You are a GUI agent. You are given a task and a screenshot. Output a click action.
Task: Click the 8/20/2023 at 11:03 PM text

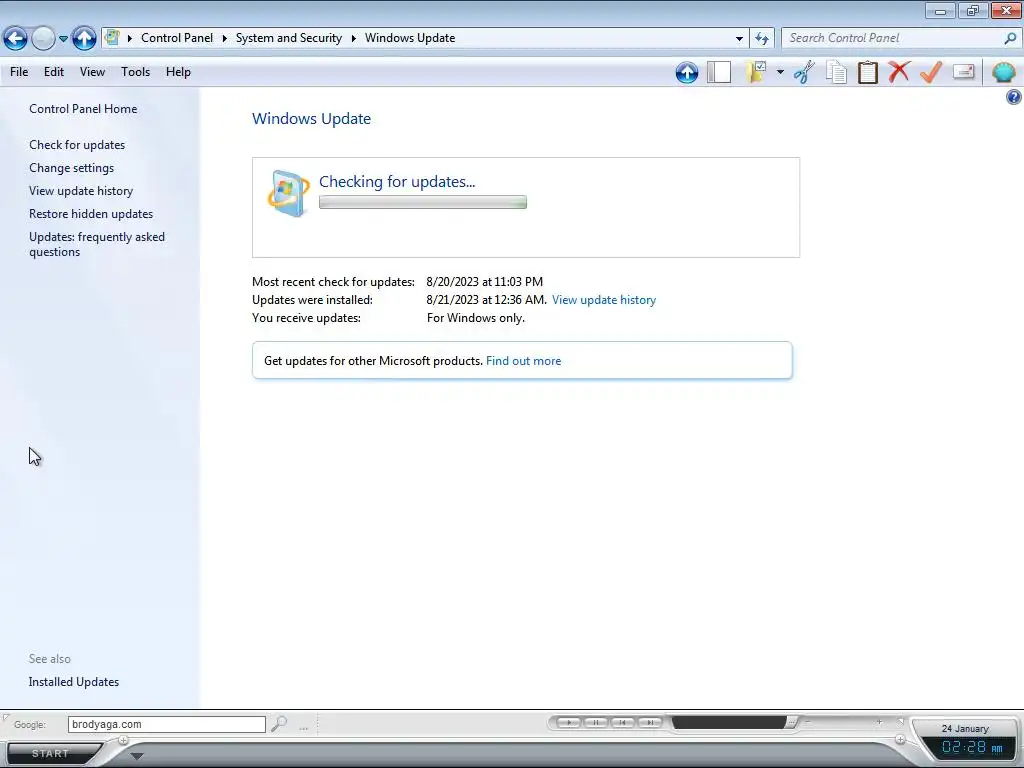[x=485, y=281]
